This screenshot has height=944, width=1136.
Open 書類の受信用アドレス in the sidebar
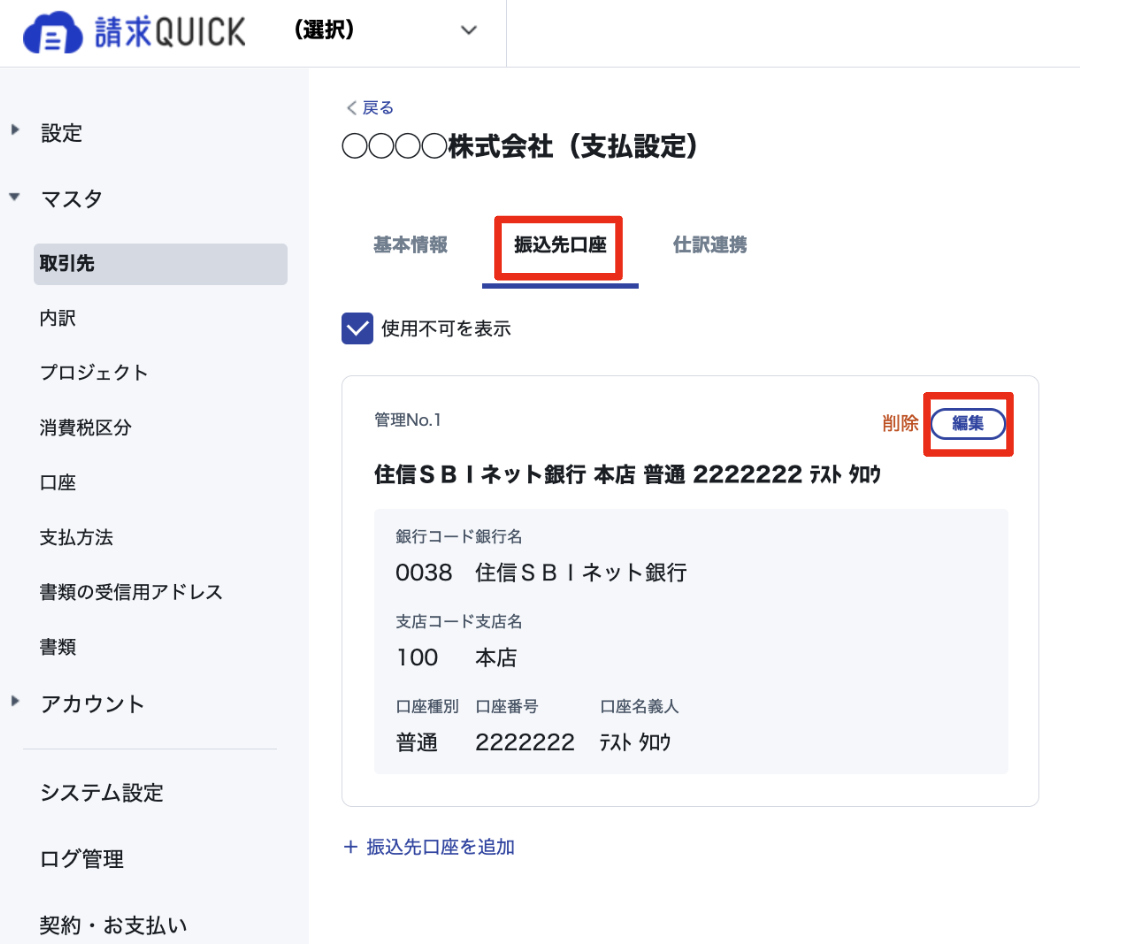click(131, 592)
